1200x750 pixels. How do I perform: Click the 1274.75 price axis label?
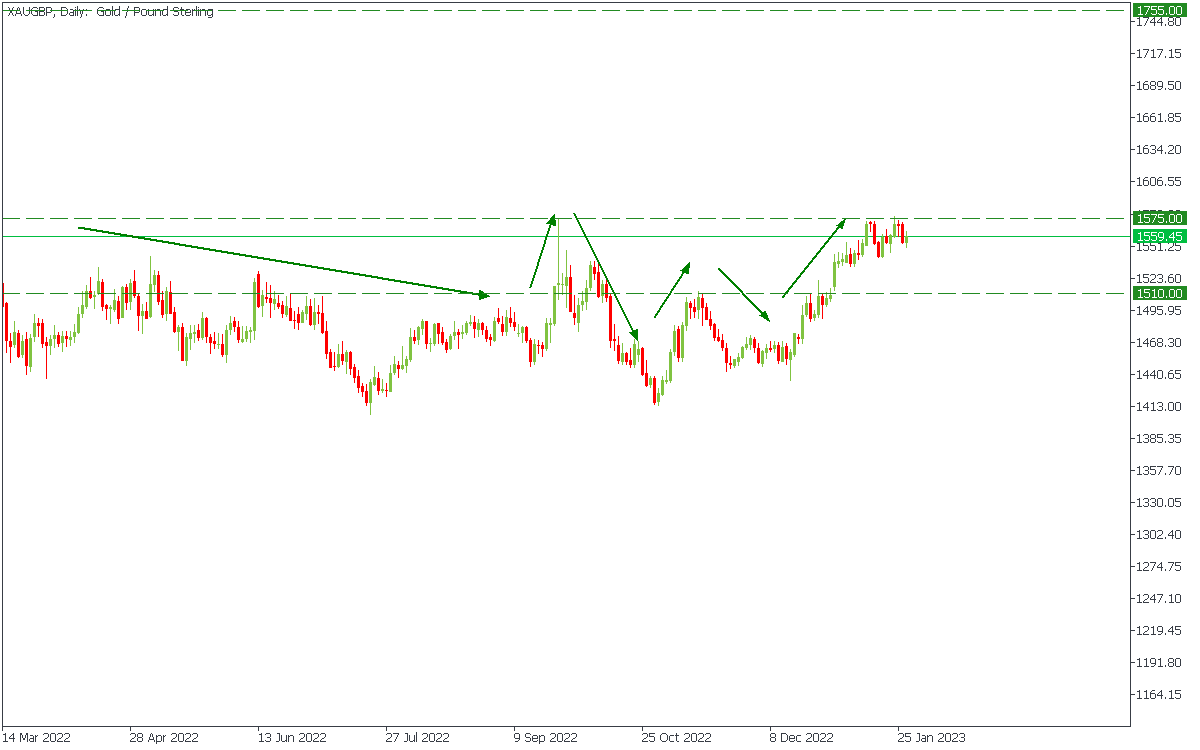[1159, 567]
